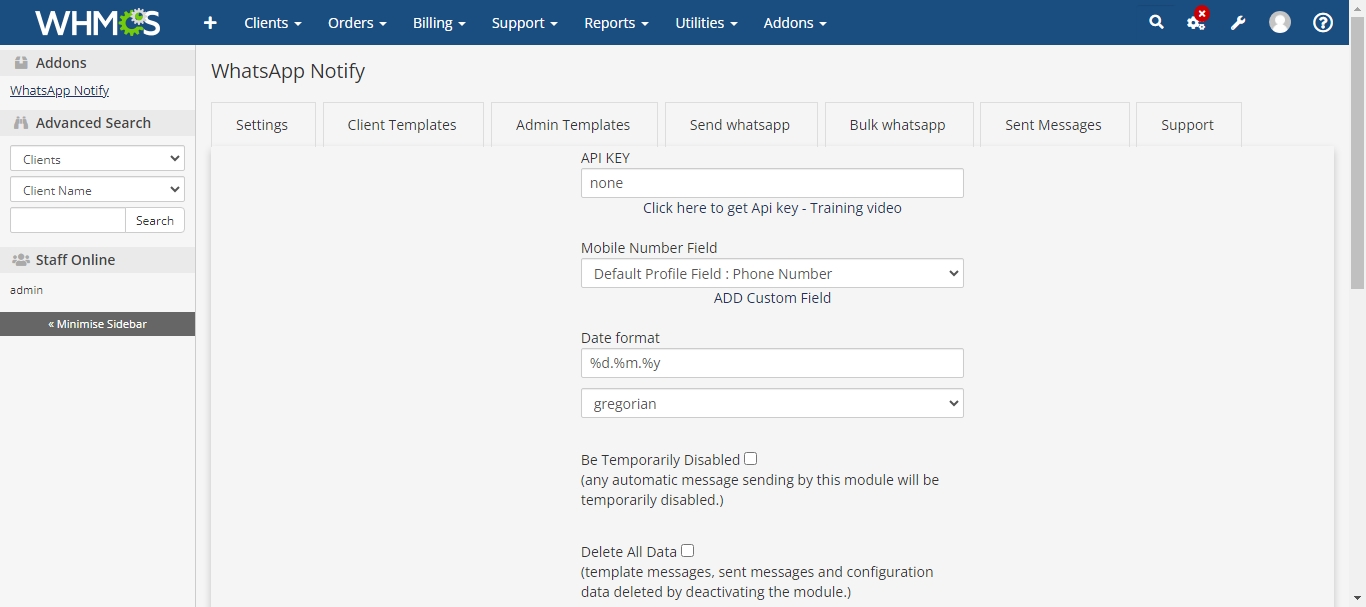Expand the sidebar Clients search type select
The image size is (1366, 607).
[x=97, y=158]
